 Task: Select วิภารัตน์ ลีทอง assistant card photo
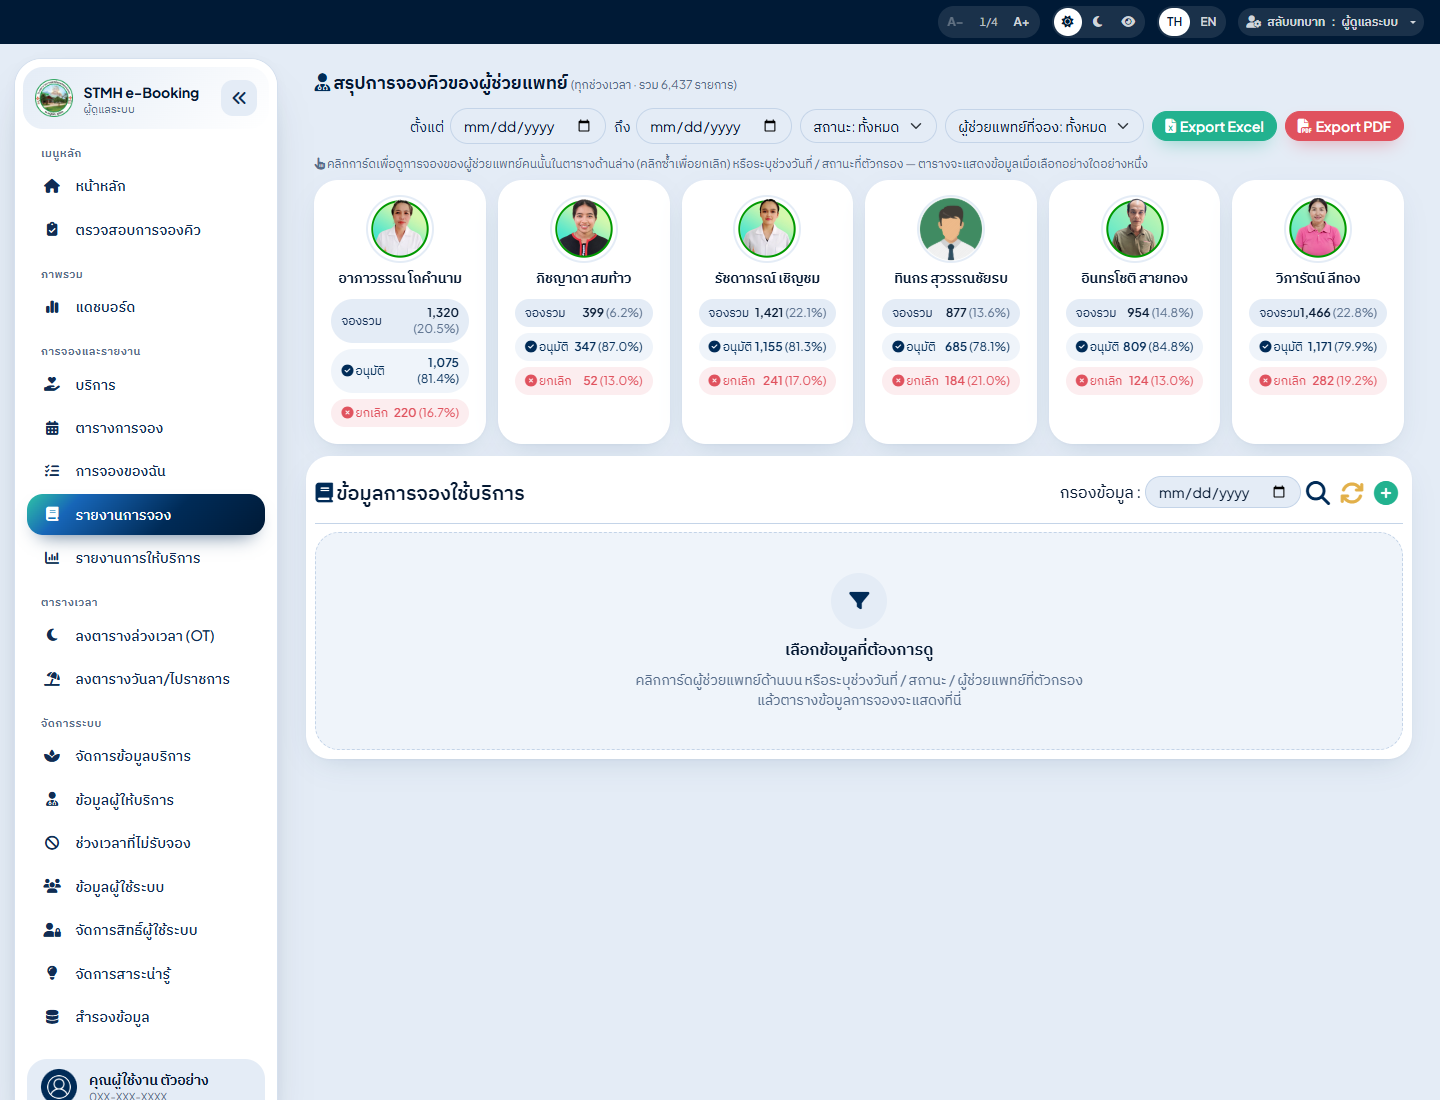coord(1318,229)
